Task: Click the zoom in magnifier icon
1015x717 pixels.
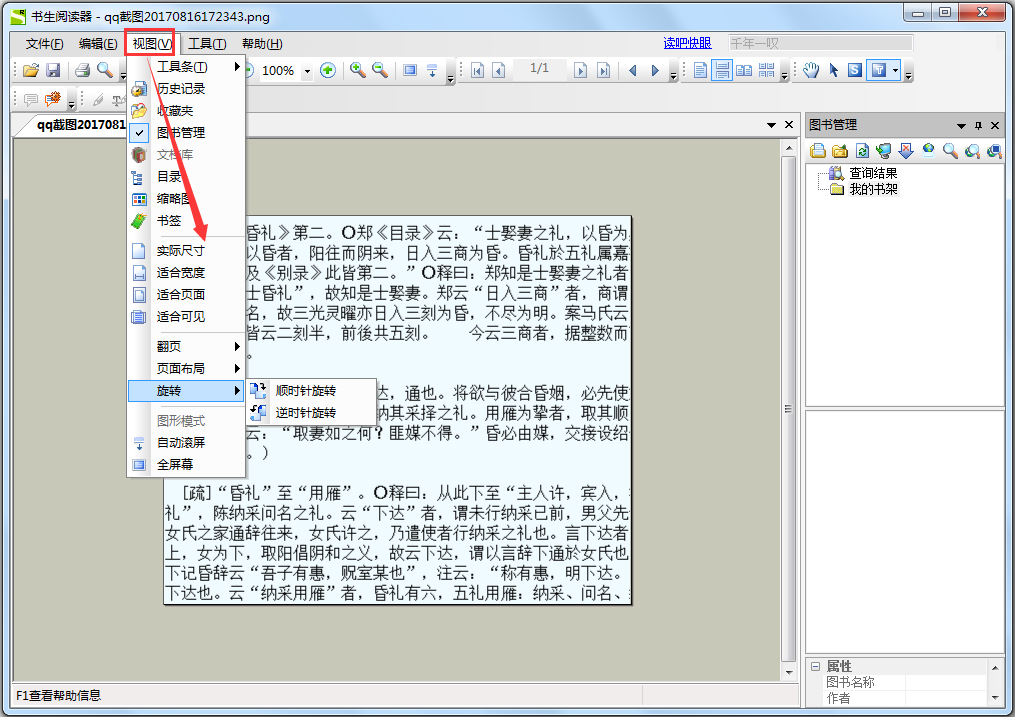Action: point(356,70)
